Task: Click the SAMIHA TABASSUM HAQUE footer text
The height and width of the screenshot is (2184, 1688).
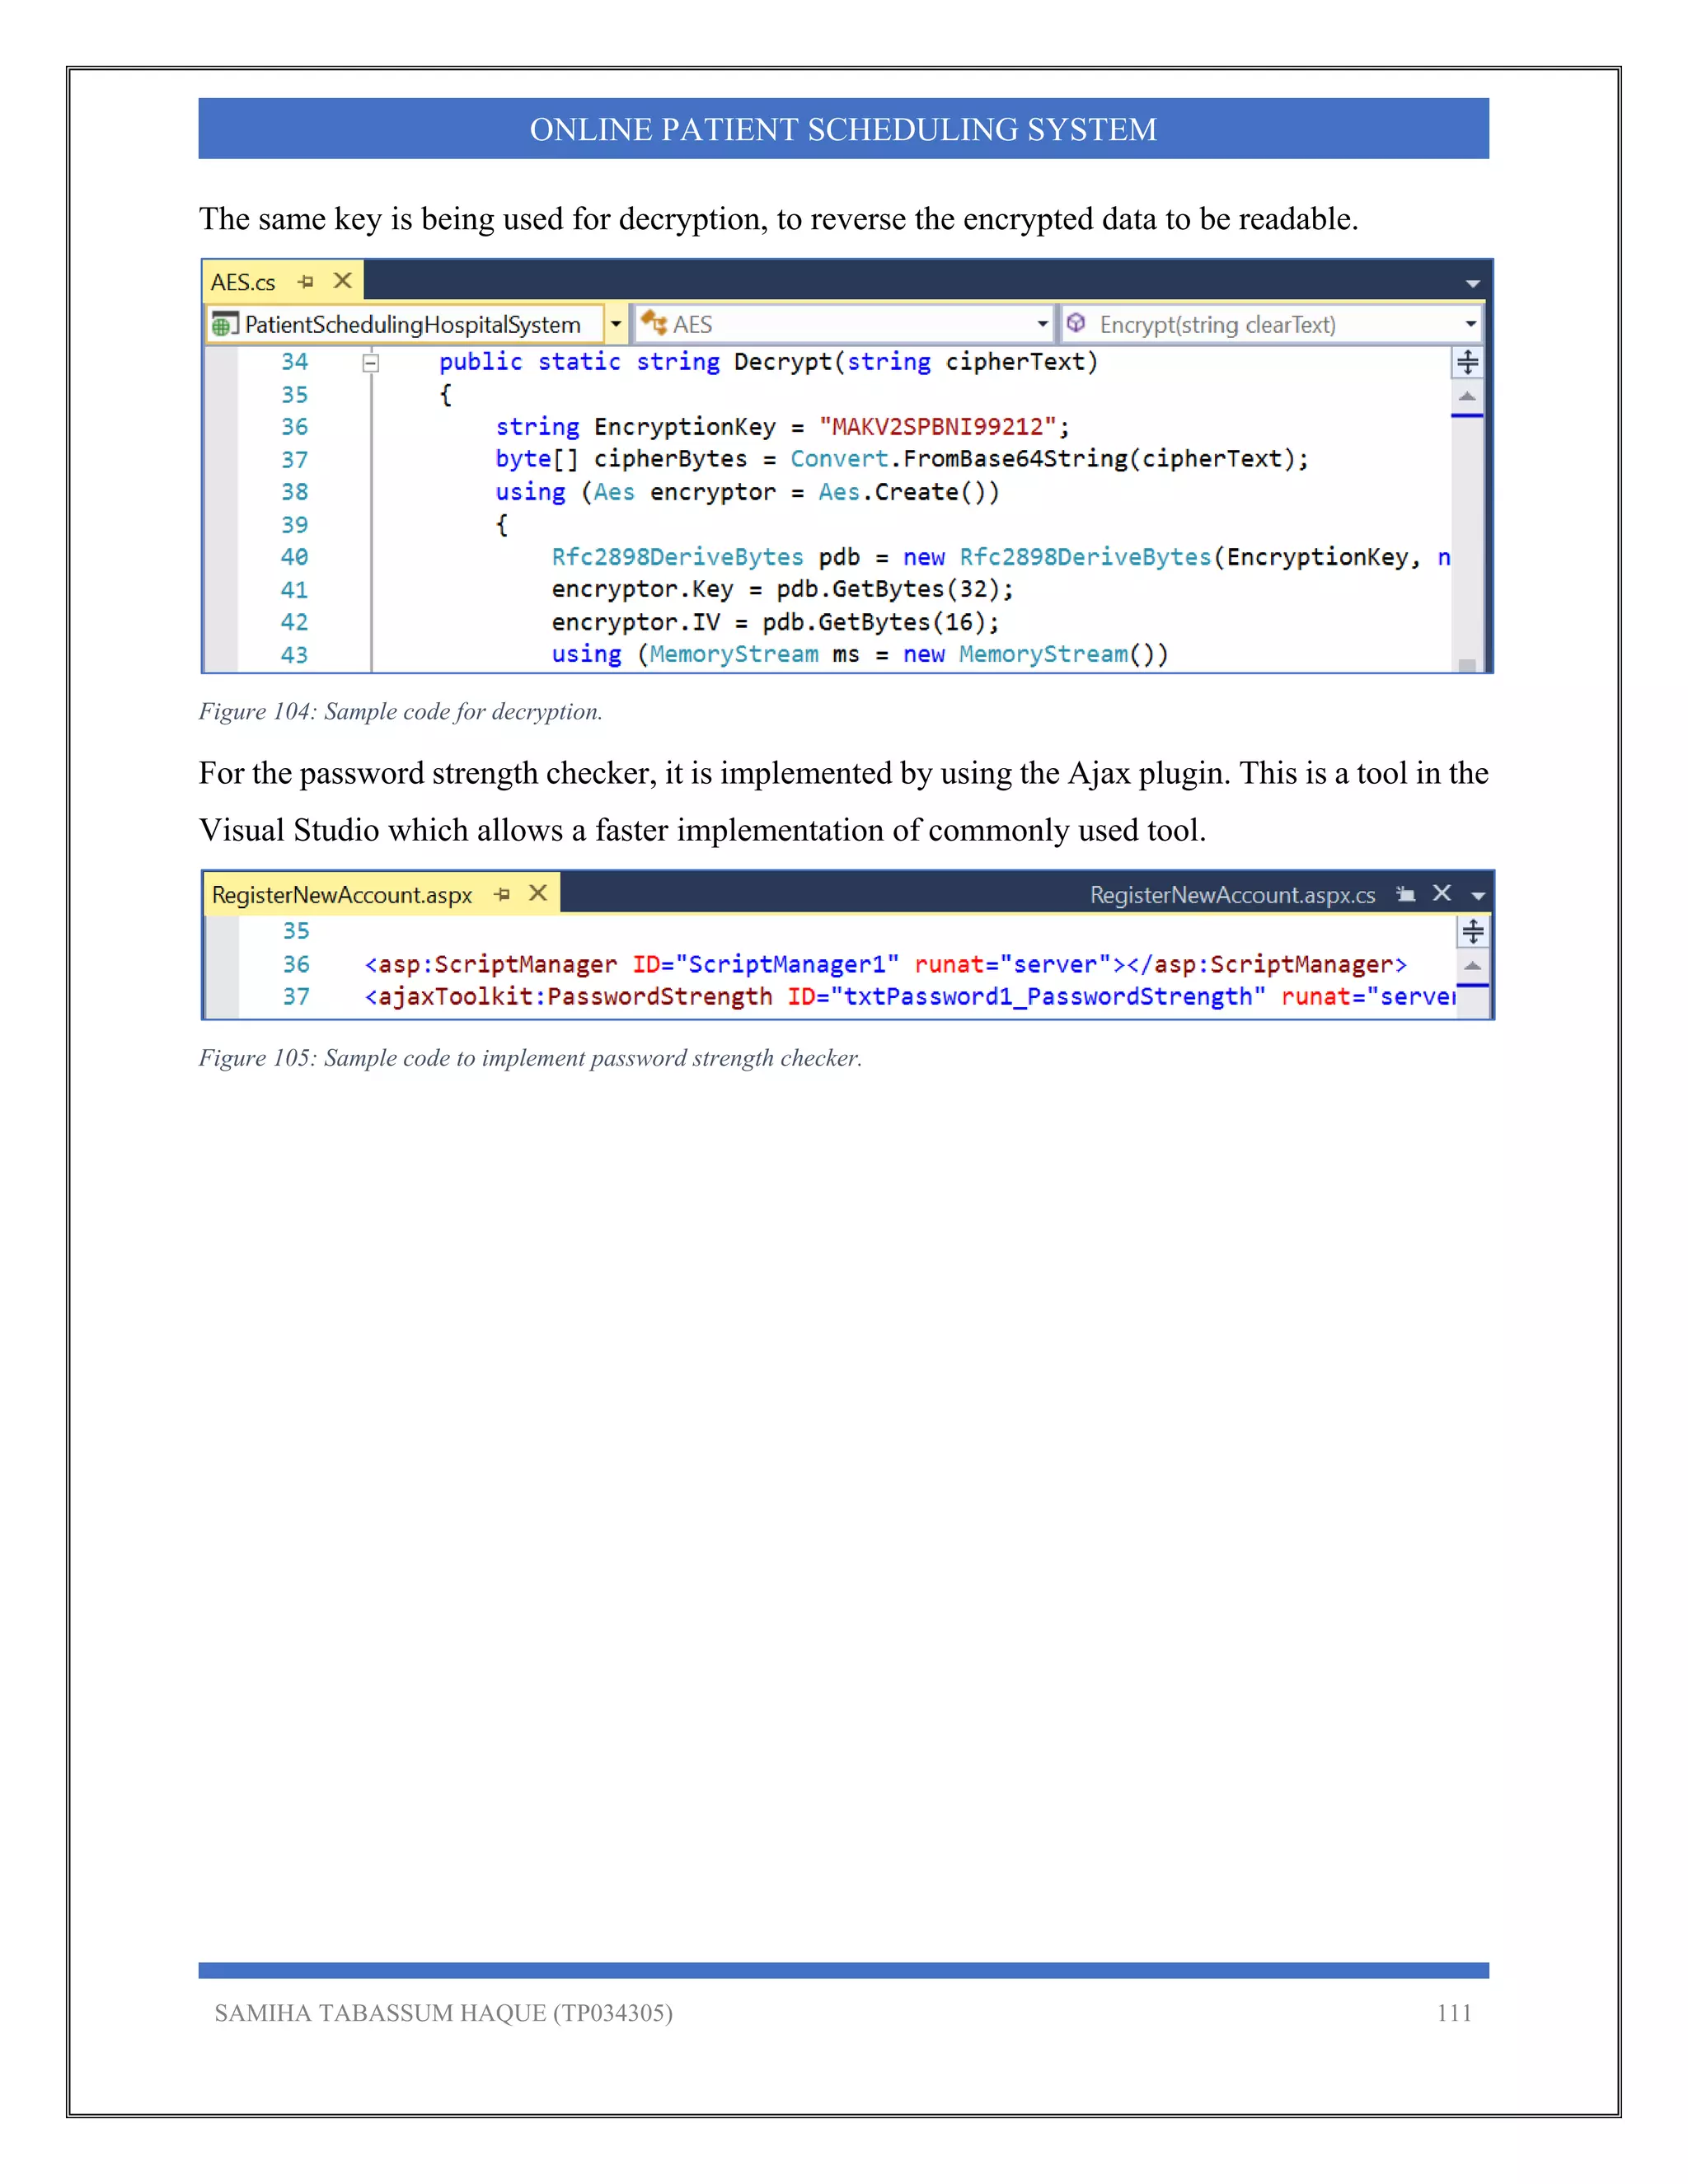Action: (443, 2013)
